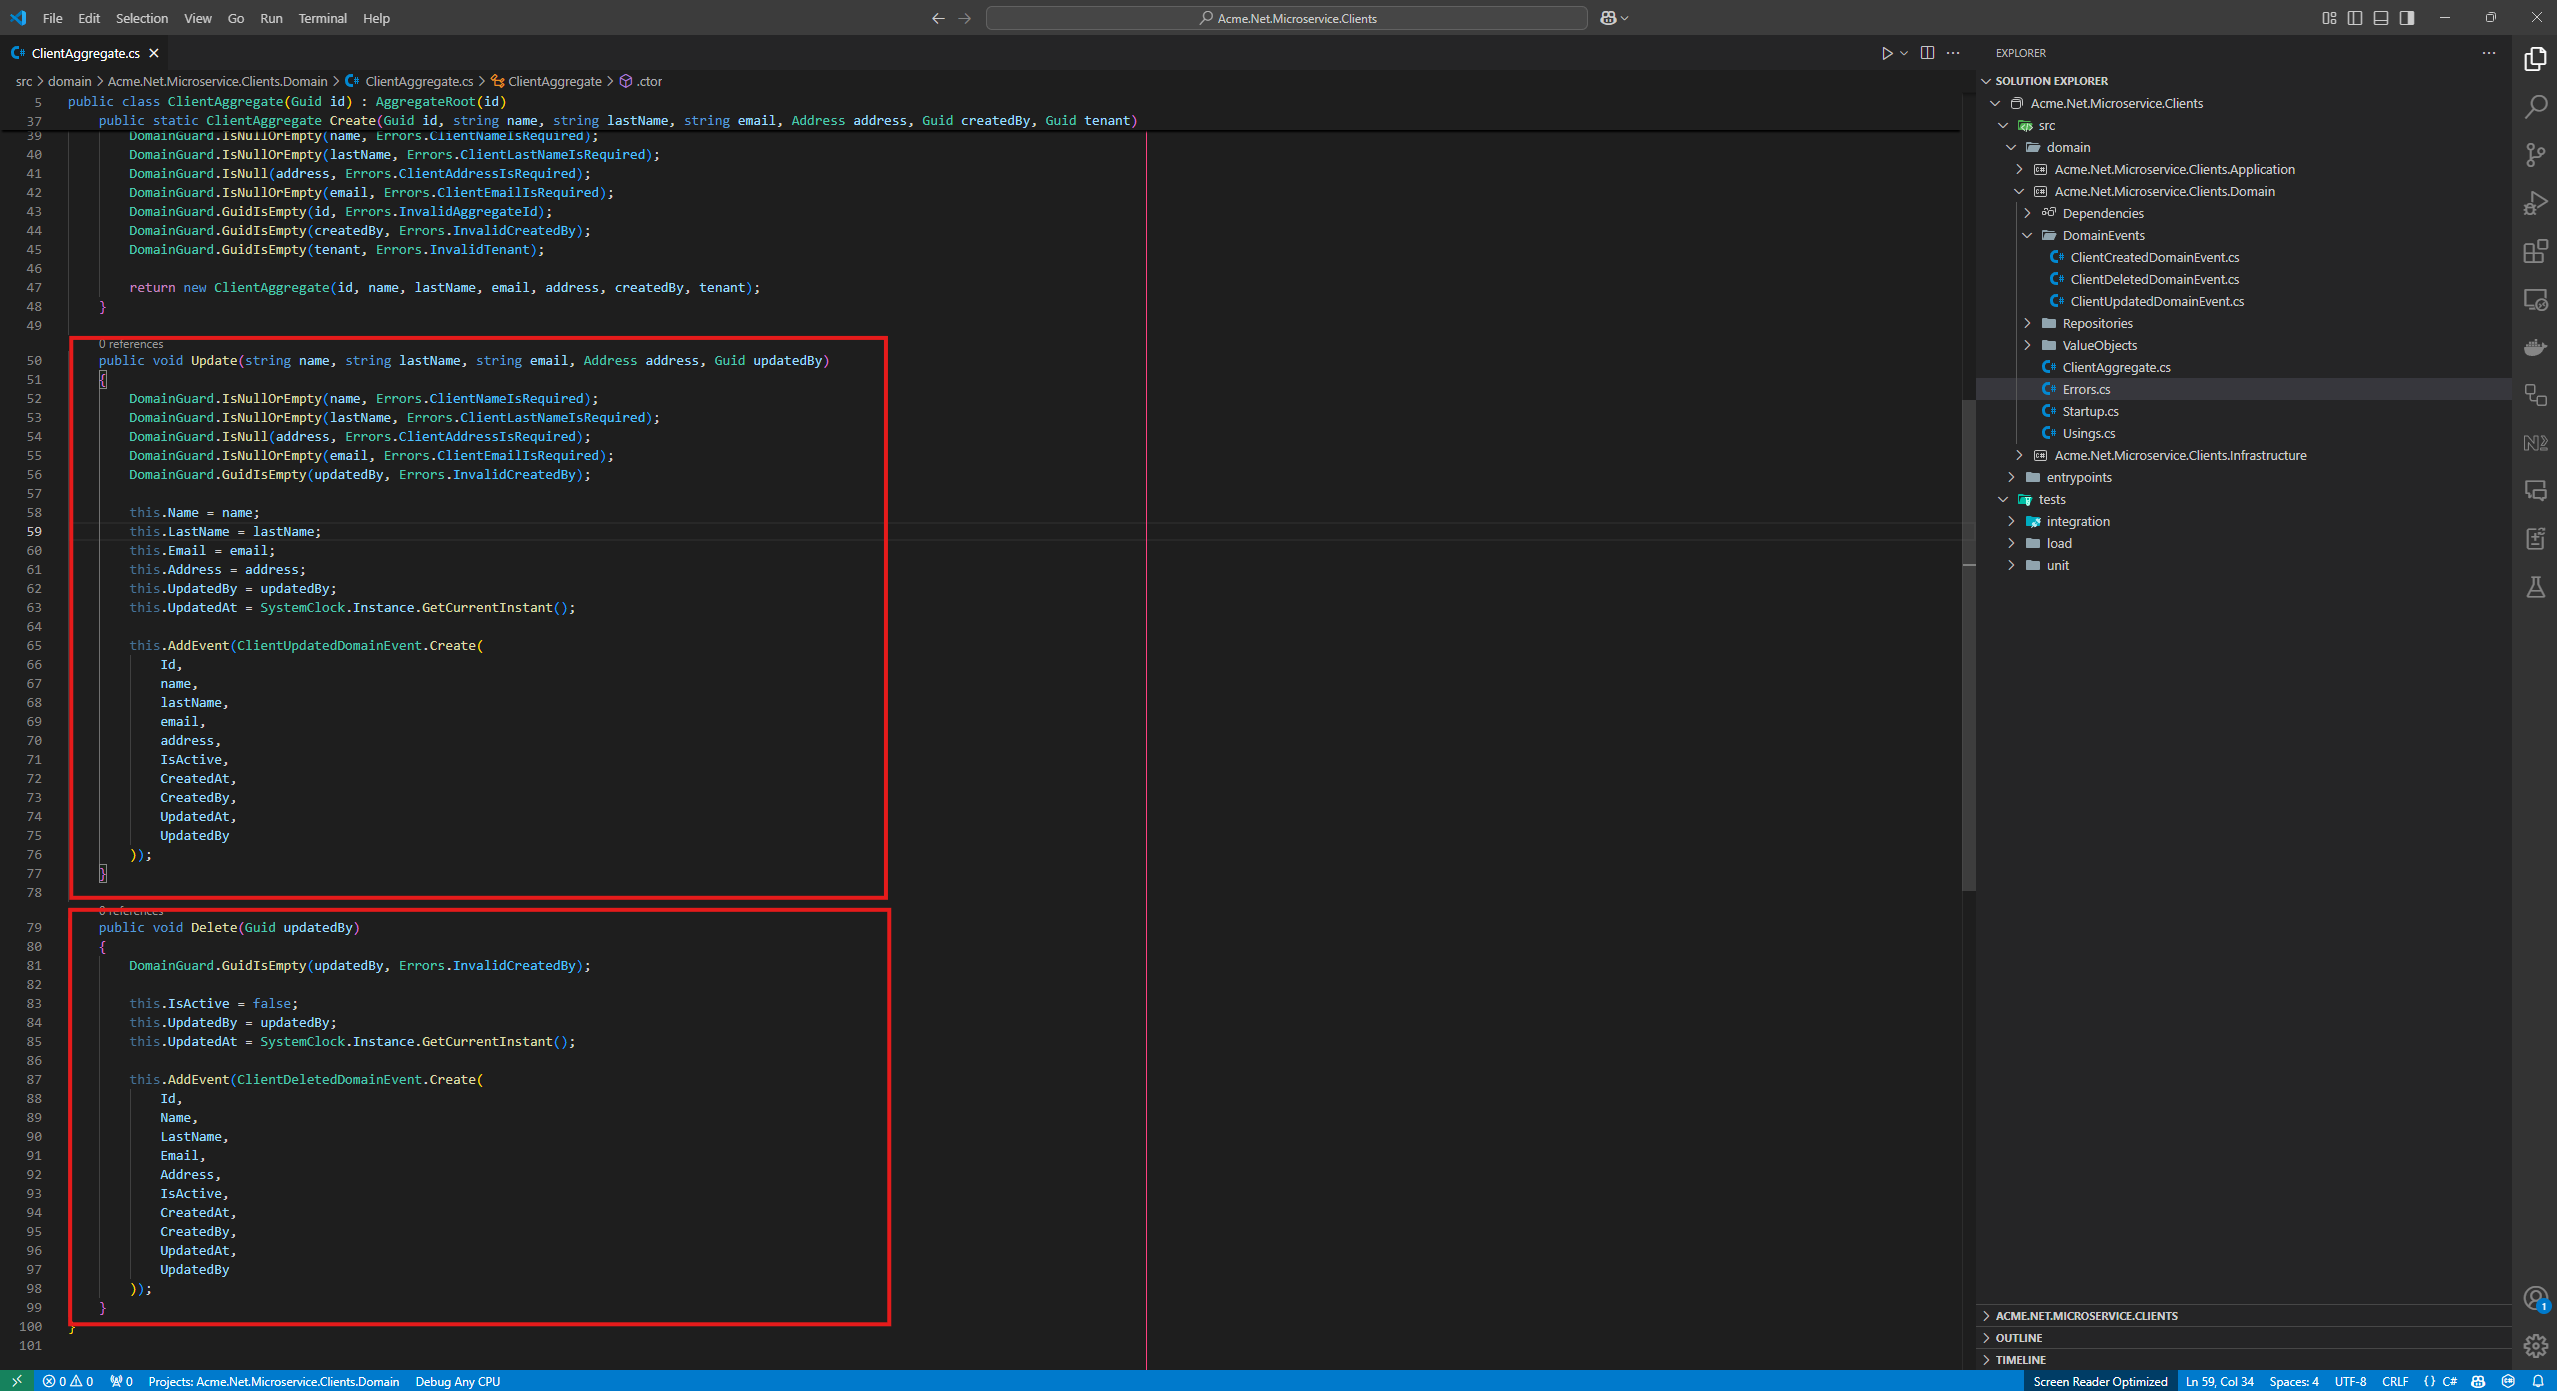Click the command center search field
The height and width of the screenshot is (1391, 2557).
(x=1286, y=18)
